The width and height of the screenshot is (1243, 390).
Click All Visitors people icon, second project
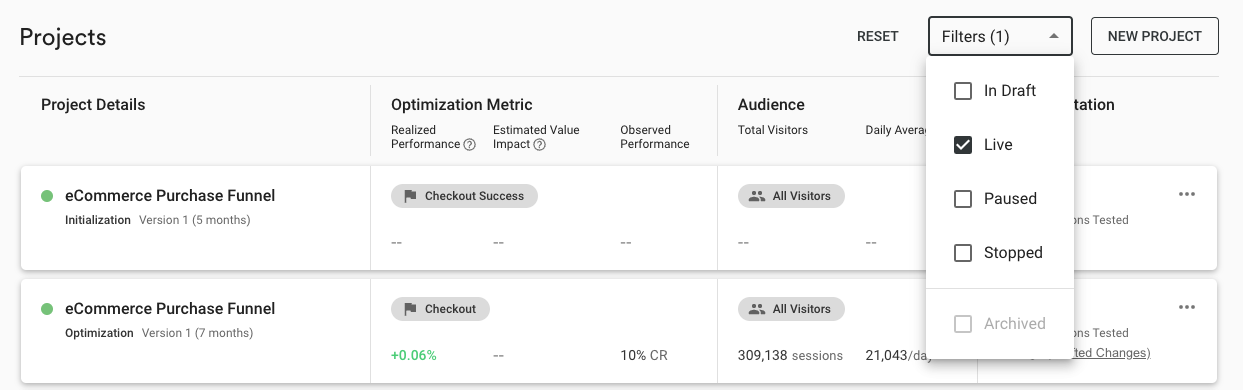click(757, 309)
